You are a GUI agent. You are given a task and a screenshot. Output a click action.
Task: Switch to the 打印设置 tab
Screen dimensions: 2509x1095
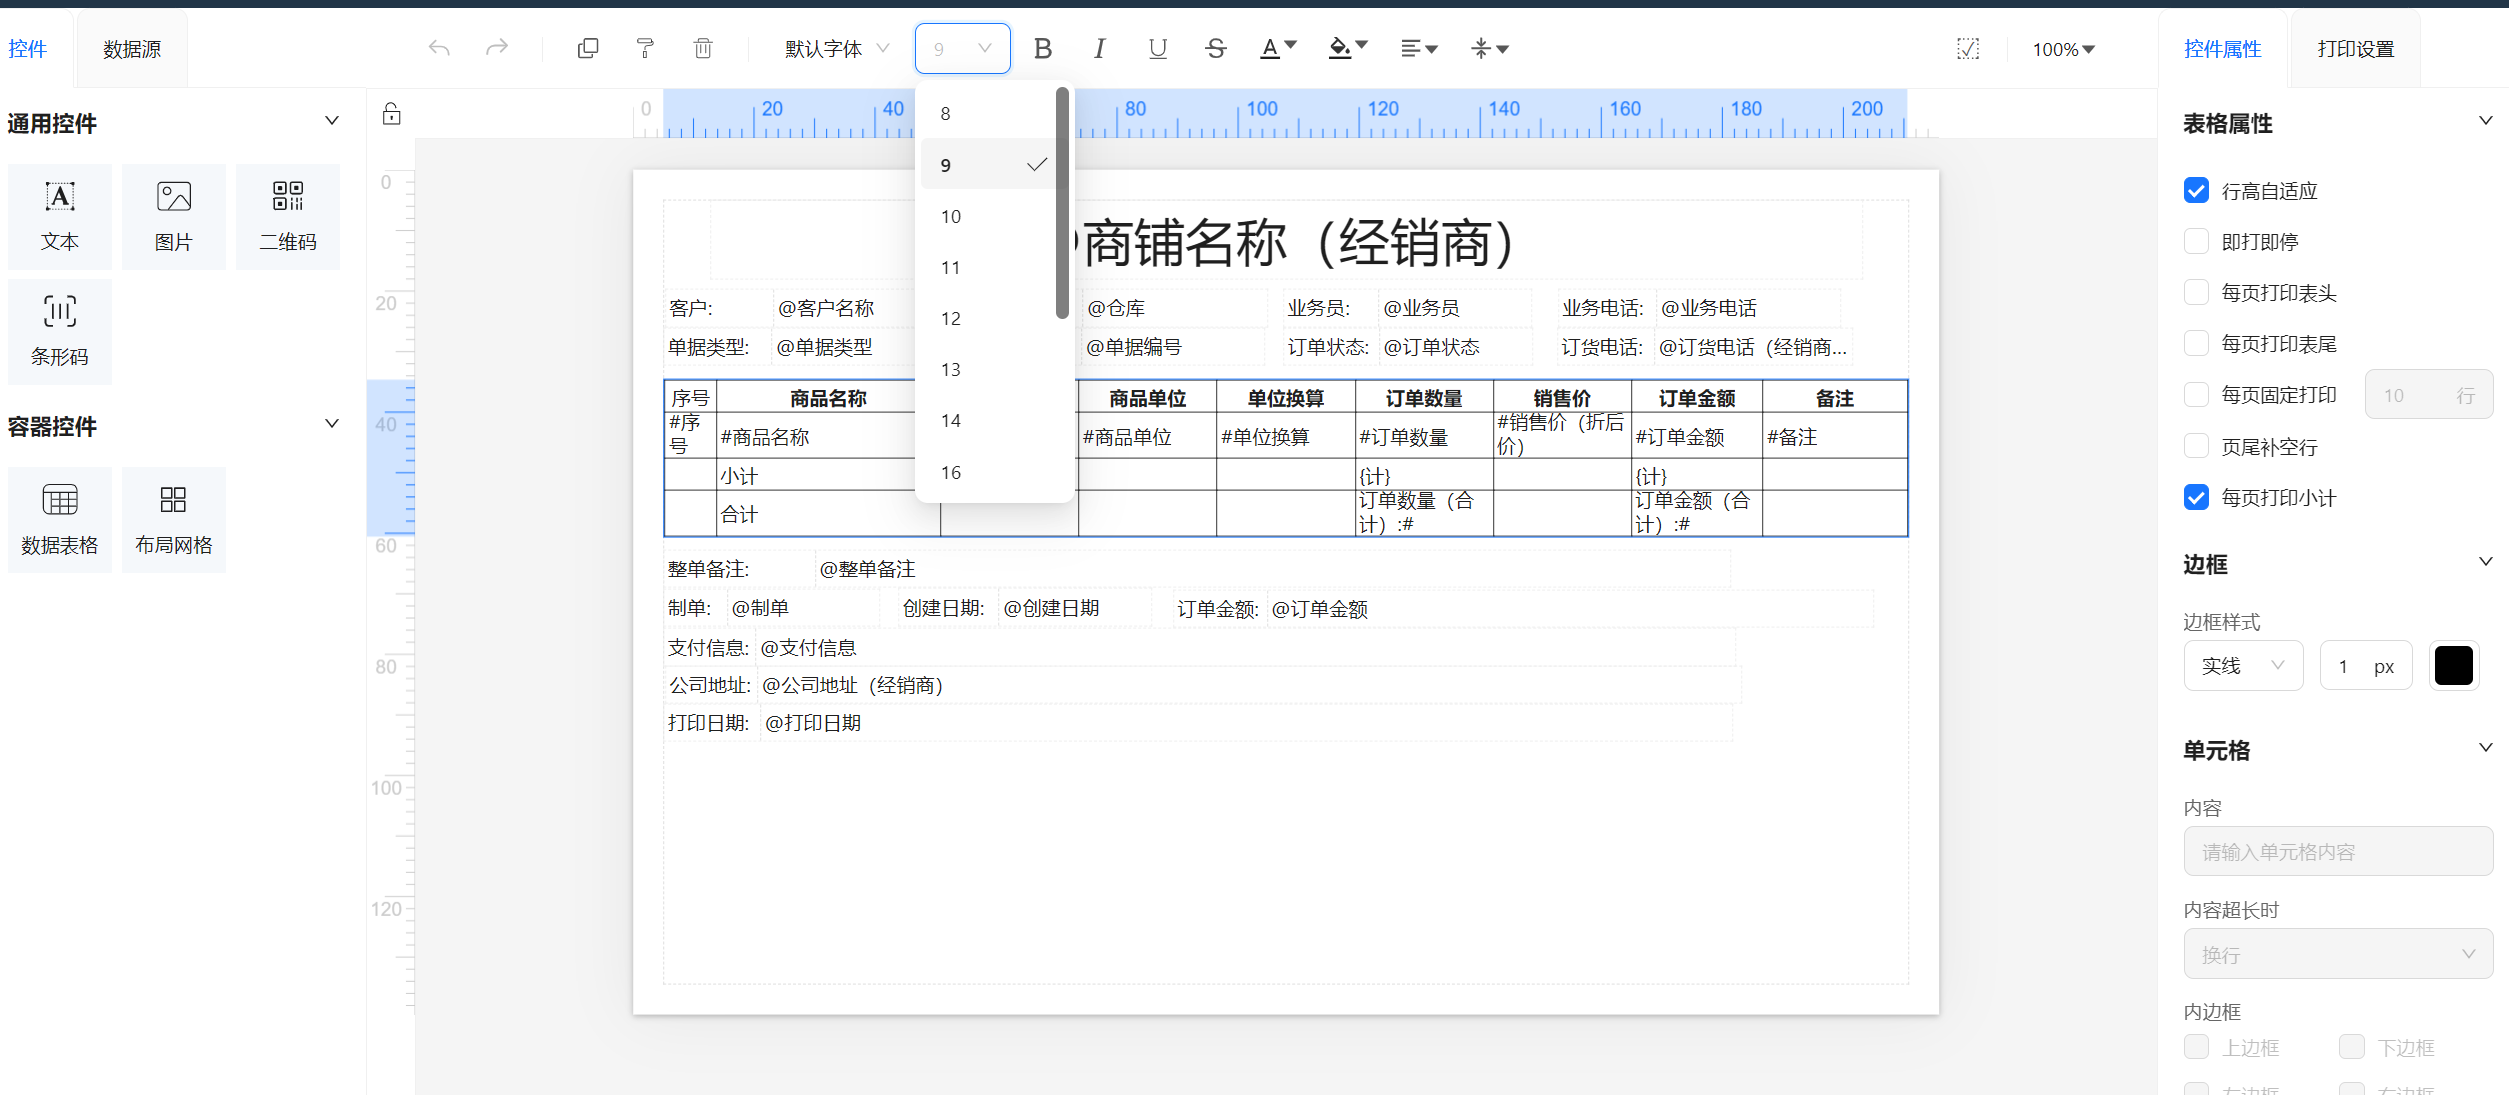click(2355, 49)
